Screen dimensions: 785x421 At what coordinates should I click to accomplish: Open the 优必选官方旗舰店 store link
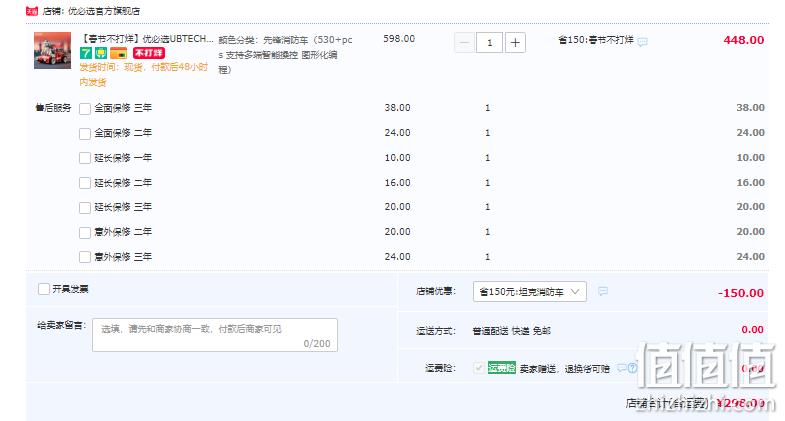coord(104,11)
